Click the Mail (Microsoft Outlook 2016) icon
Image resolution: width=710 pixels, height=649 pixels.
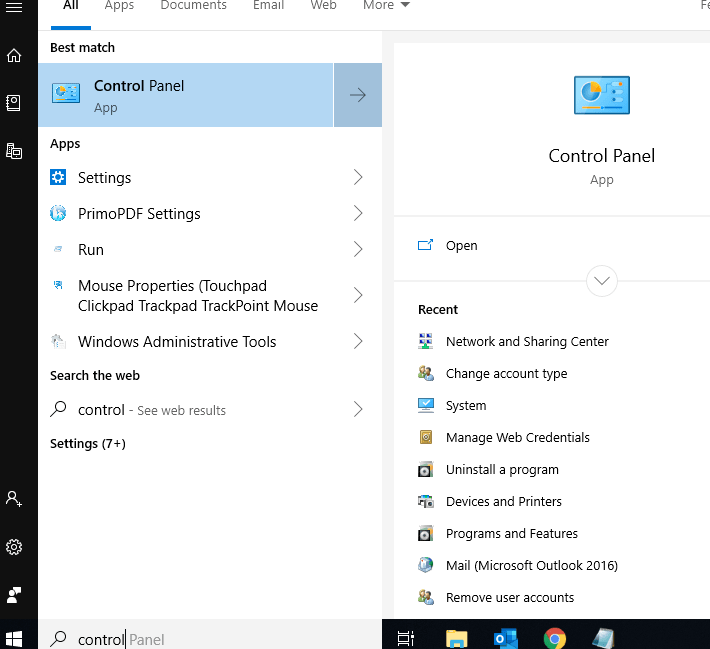click(x=426, y=565)
